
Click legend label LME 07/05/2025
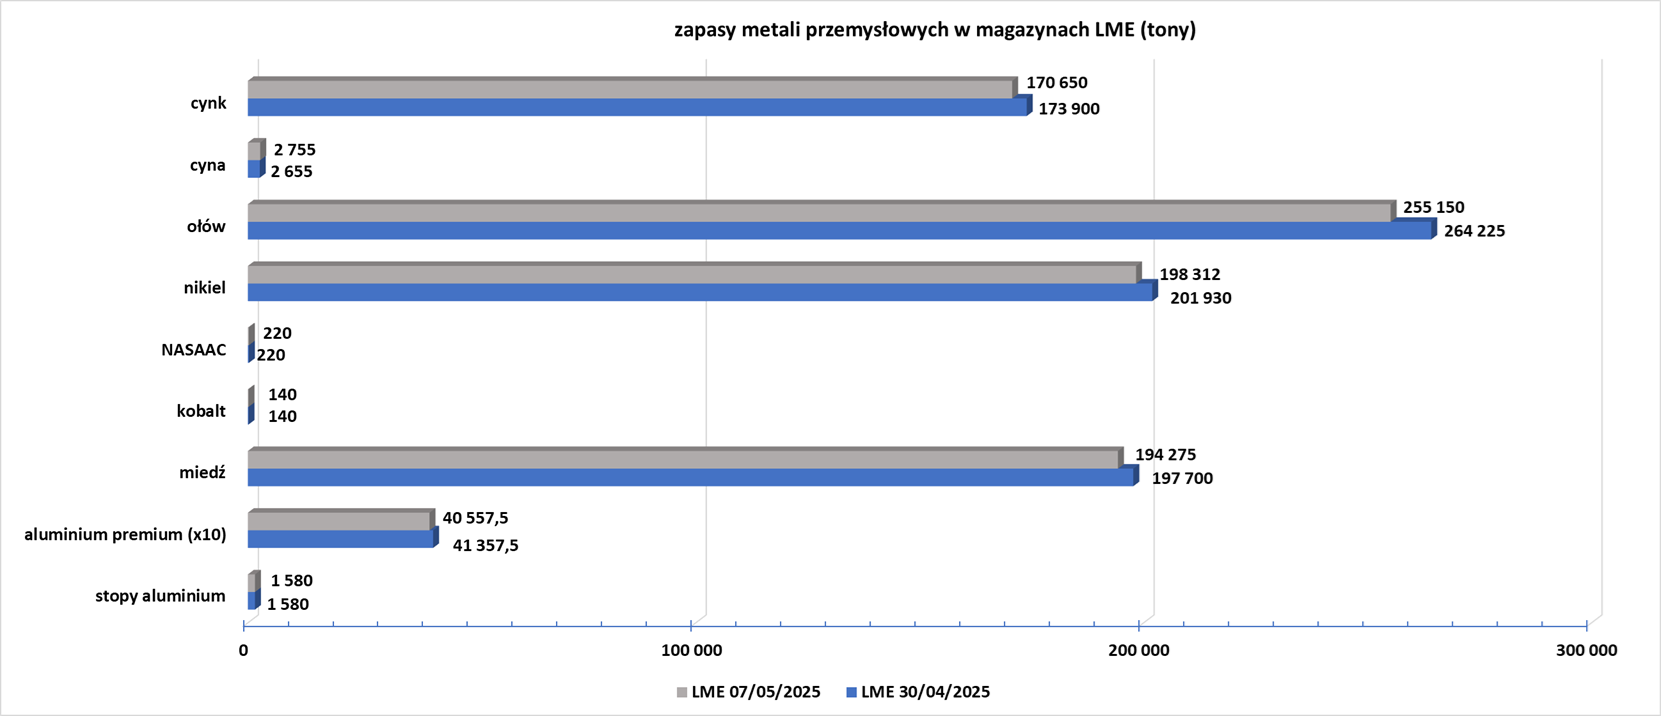tap(756, 692)
